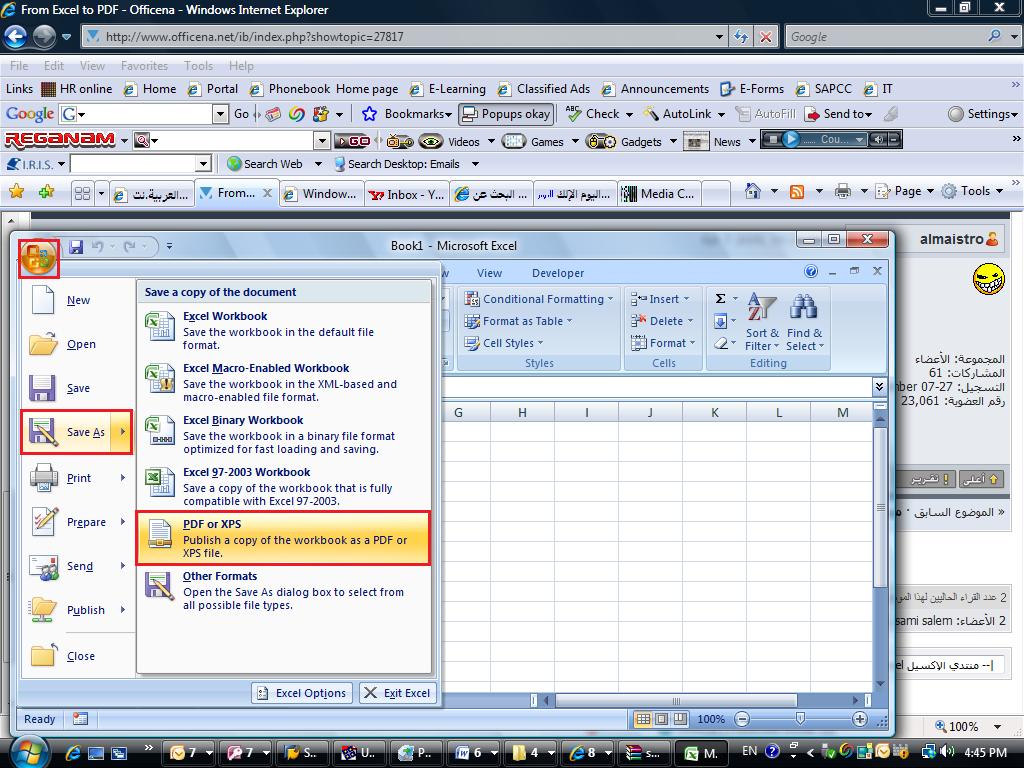This screenshot has height=768, width=1024.
Task: Open the E-Learning link in Links bar
Action: pyautogui.click(x=448, y=89)
